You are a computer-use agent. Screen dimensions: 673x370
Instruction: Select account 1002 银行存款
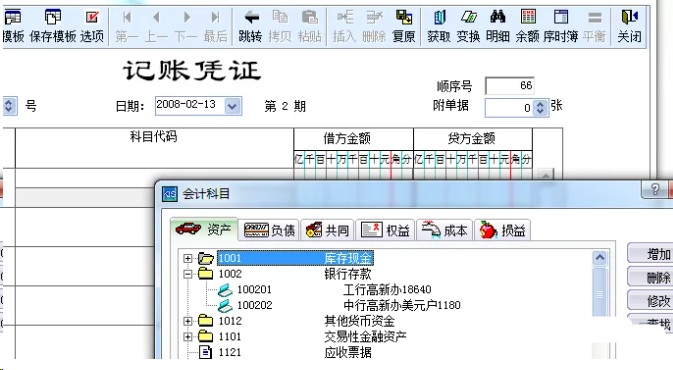pos(295,274)
